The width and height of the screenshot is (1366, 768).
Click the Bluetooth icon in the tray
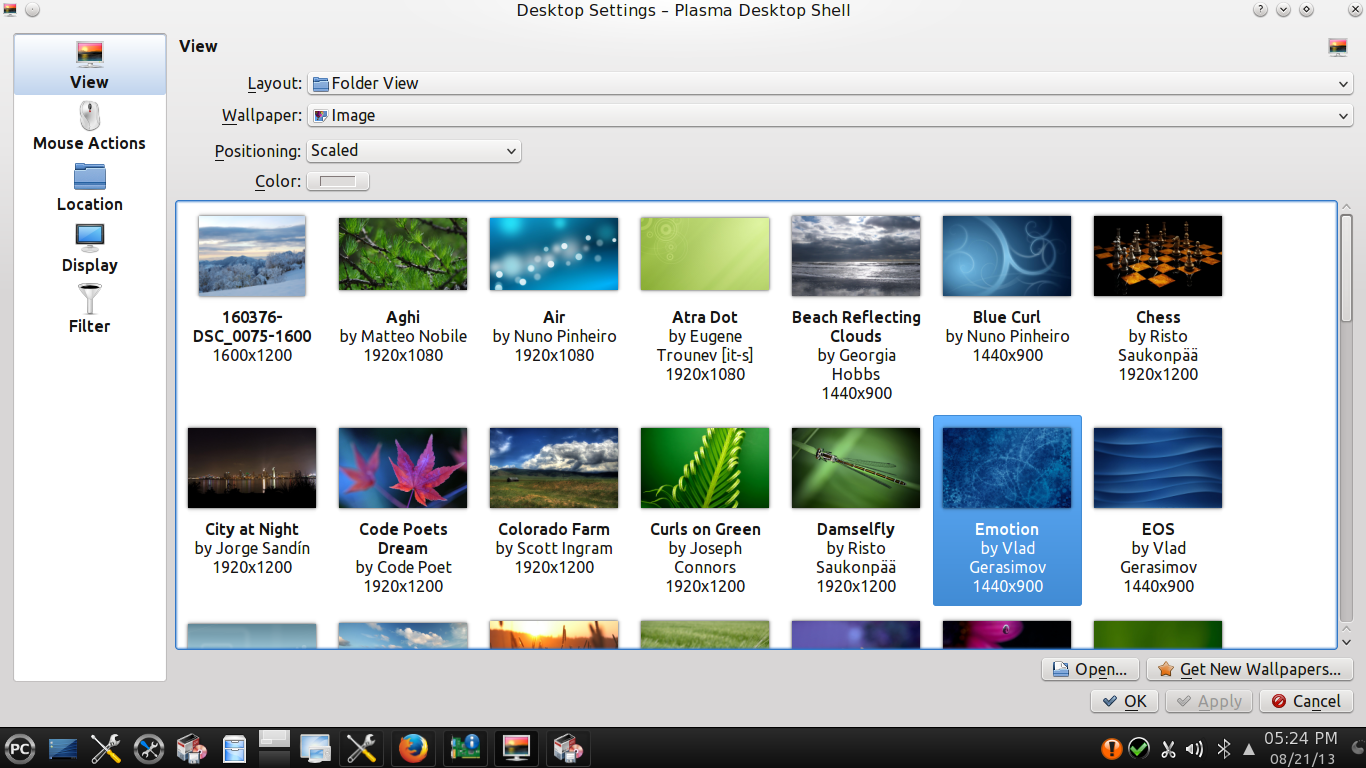pyautogui.click(x=1222, y=748)
